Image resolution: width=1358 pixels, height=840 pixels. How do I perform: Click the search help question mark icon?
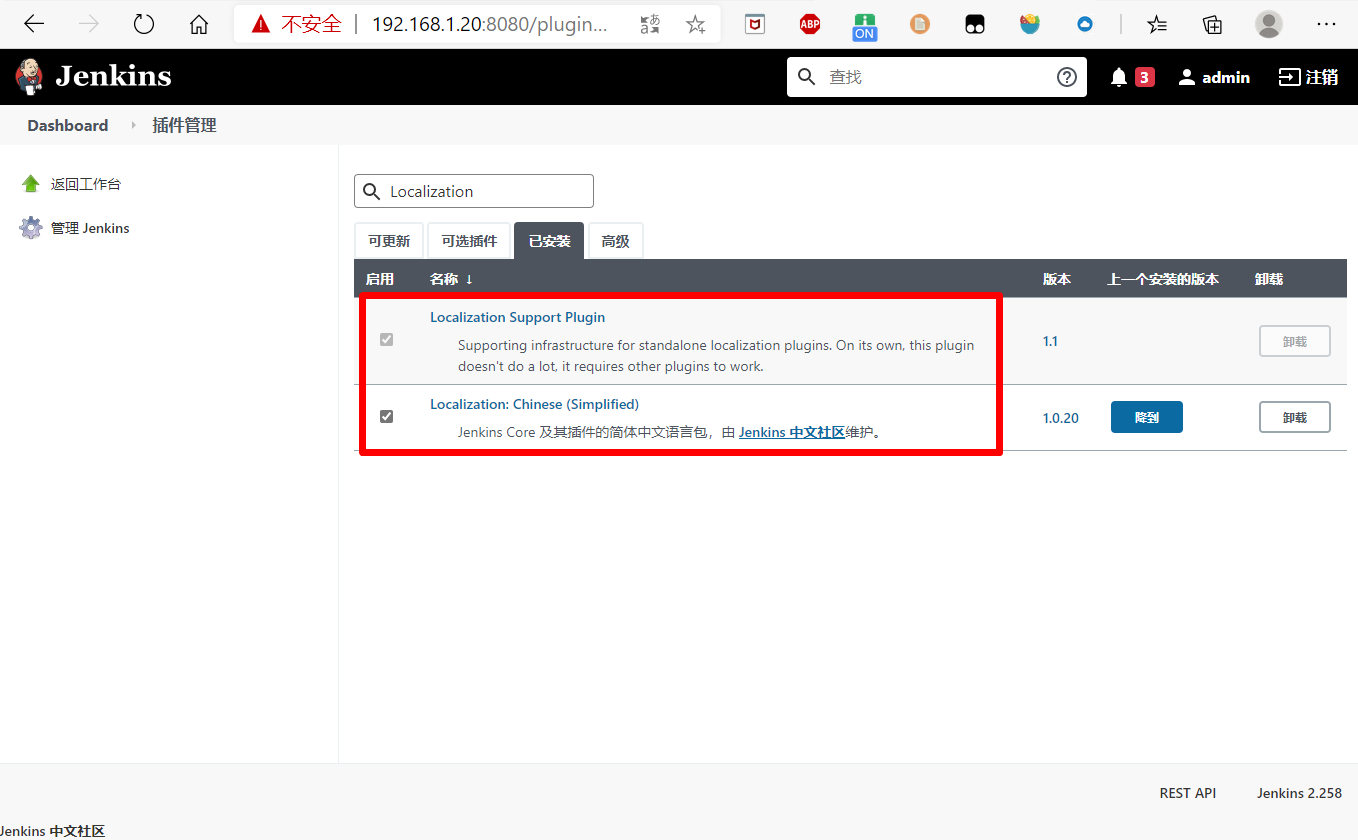[1067, 77]
